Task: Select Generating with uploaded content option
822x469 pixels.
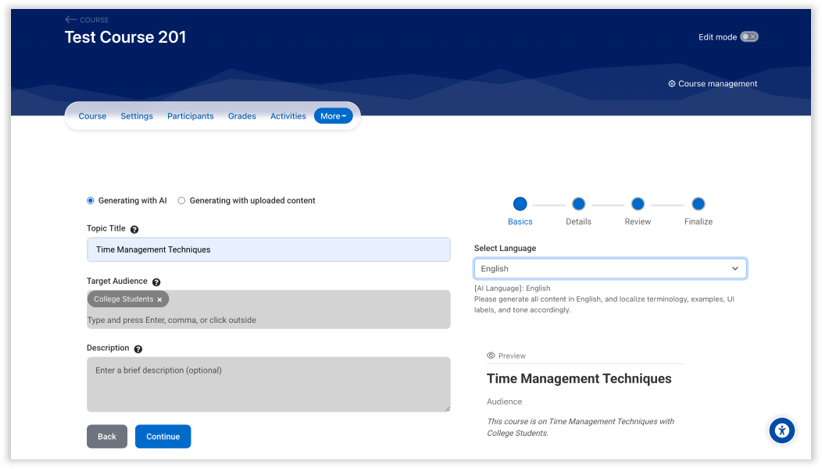Action: 181,201
